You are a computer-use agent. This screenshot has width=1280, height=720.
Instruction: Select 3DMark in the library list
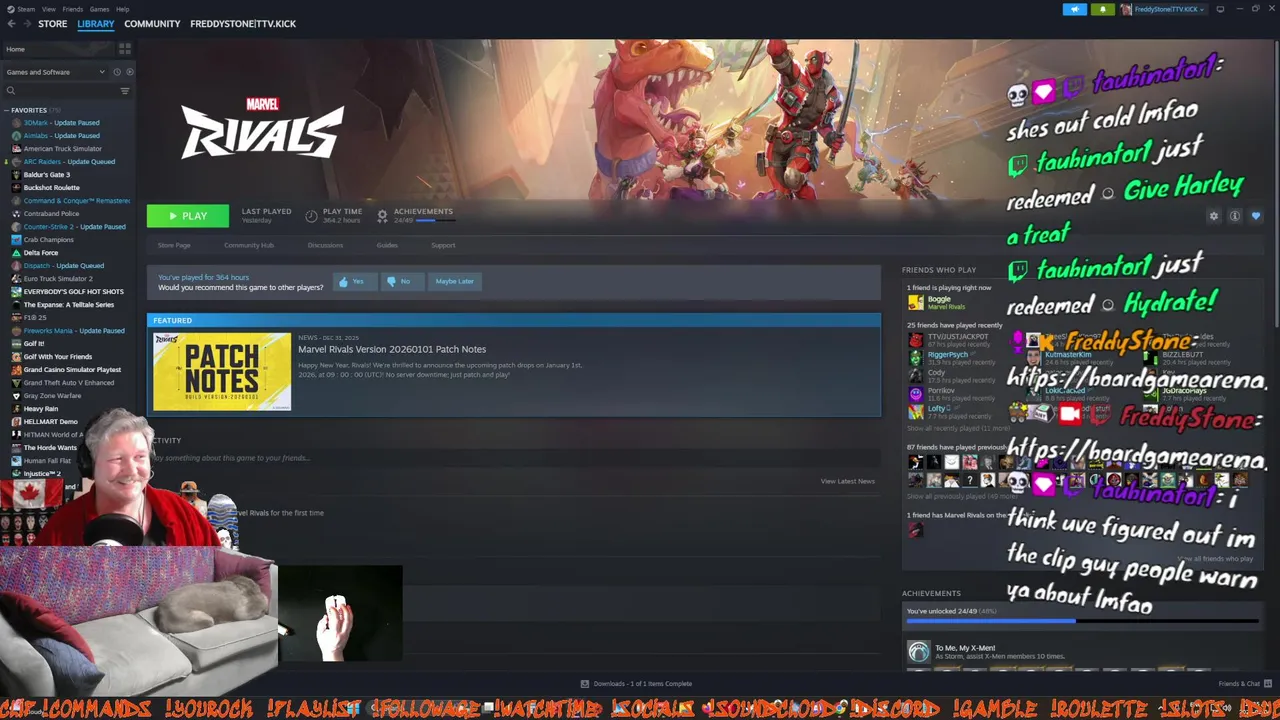(x=62, y=123)
